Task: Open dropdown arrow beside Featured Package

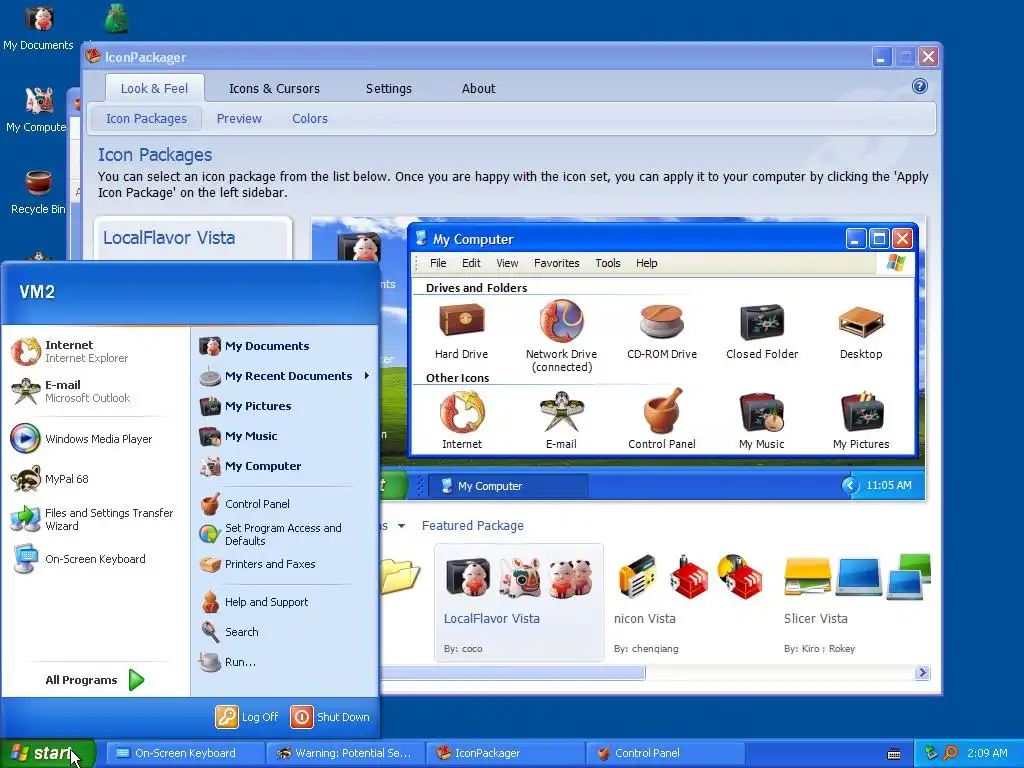Action: point(401,526)
